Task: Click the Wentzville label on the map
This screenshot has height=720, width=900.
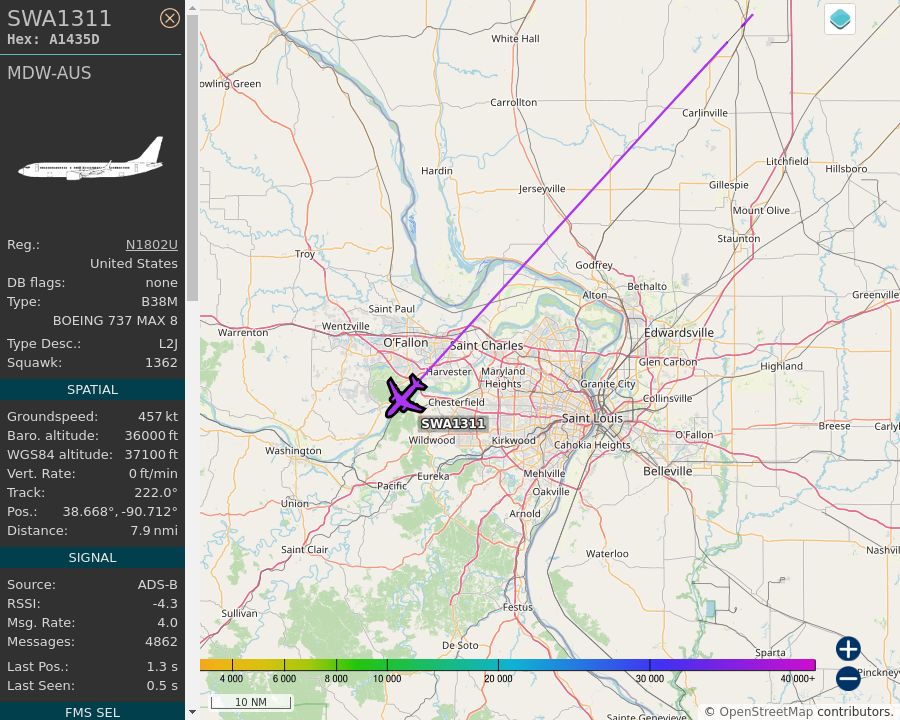Action: (346, 326)
